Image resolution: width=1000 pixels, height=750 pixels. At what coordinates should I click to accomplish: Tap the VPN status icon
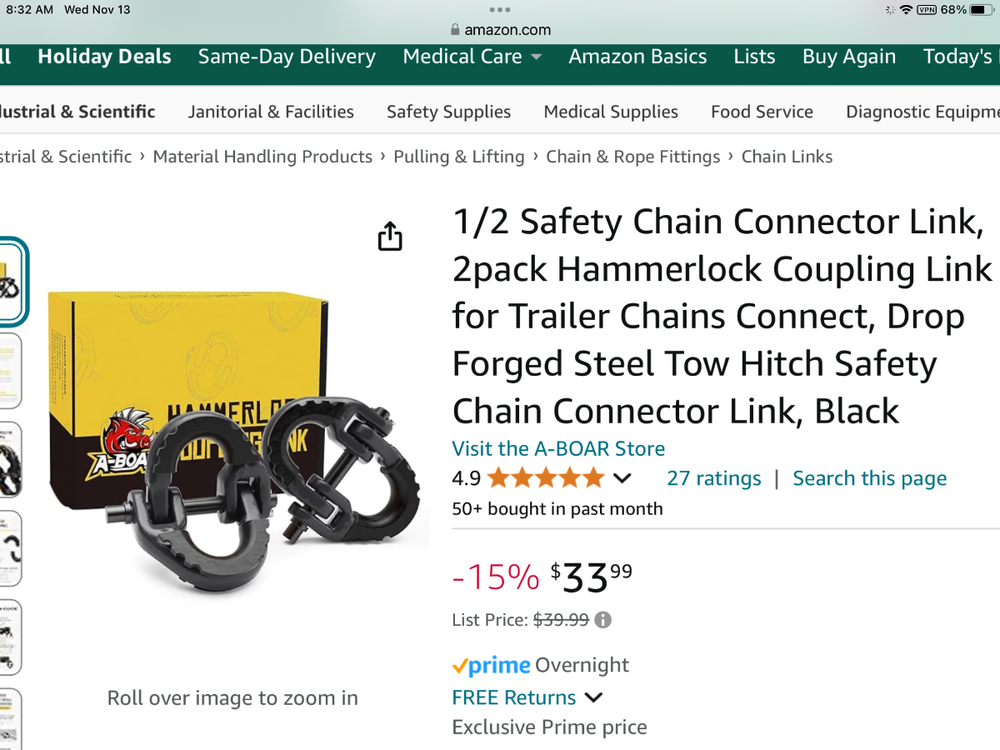[925, 10]
